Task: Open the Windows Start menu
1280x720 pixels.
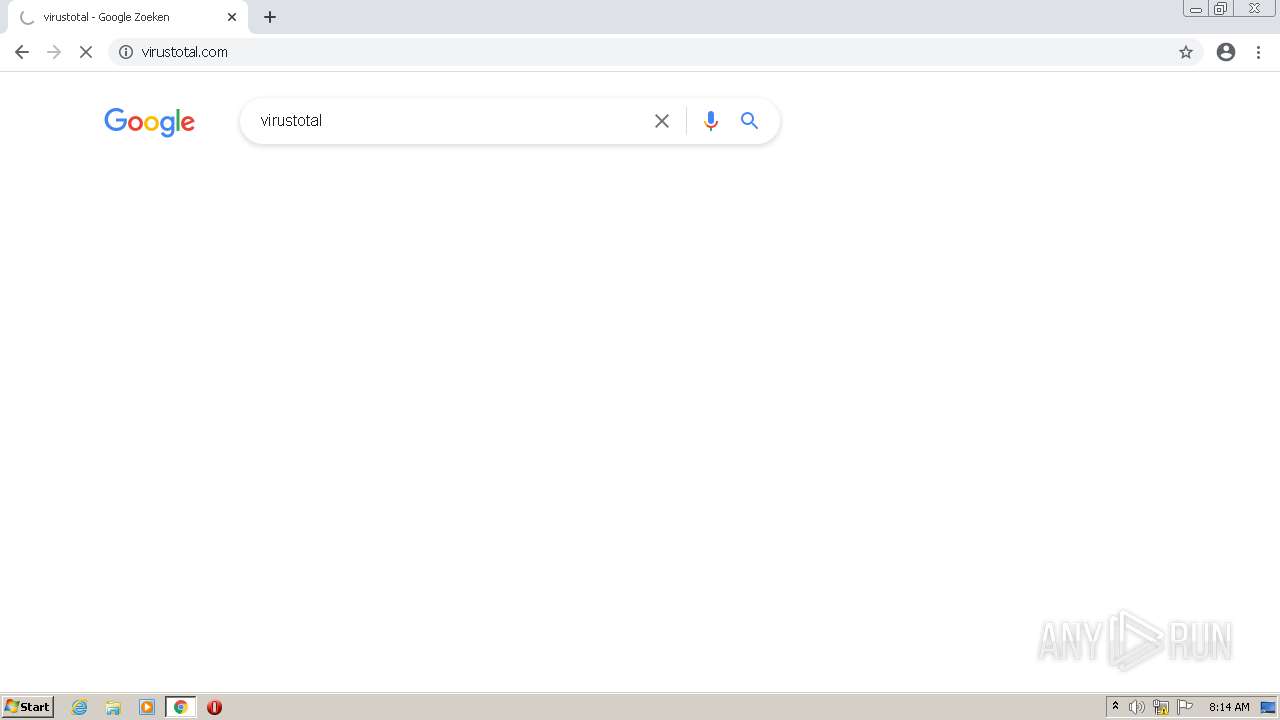Action: coord(27,707)
